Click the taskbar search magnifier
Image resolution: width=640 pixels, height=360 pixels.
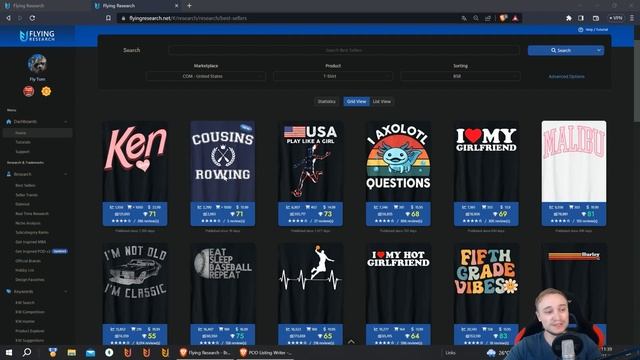27,352
